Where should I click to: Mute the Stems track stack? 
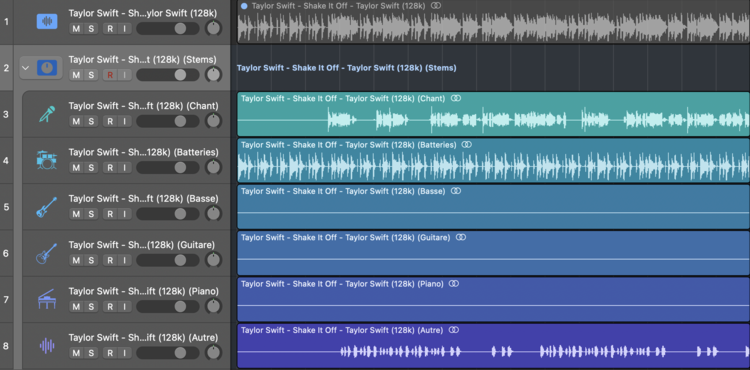pyautogui.click(x=76, y=75)
